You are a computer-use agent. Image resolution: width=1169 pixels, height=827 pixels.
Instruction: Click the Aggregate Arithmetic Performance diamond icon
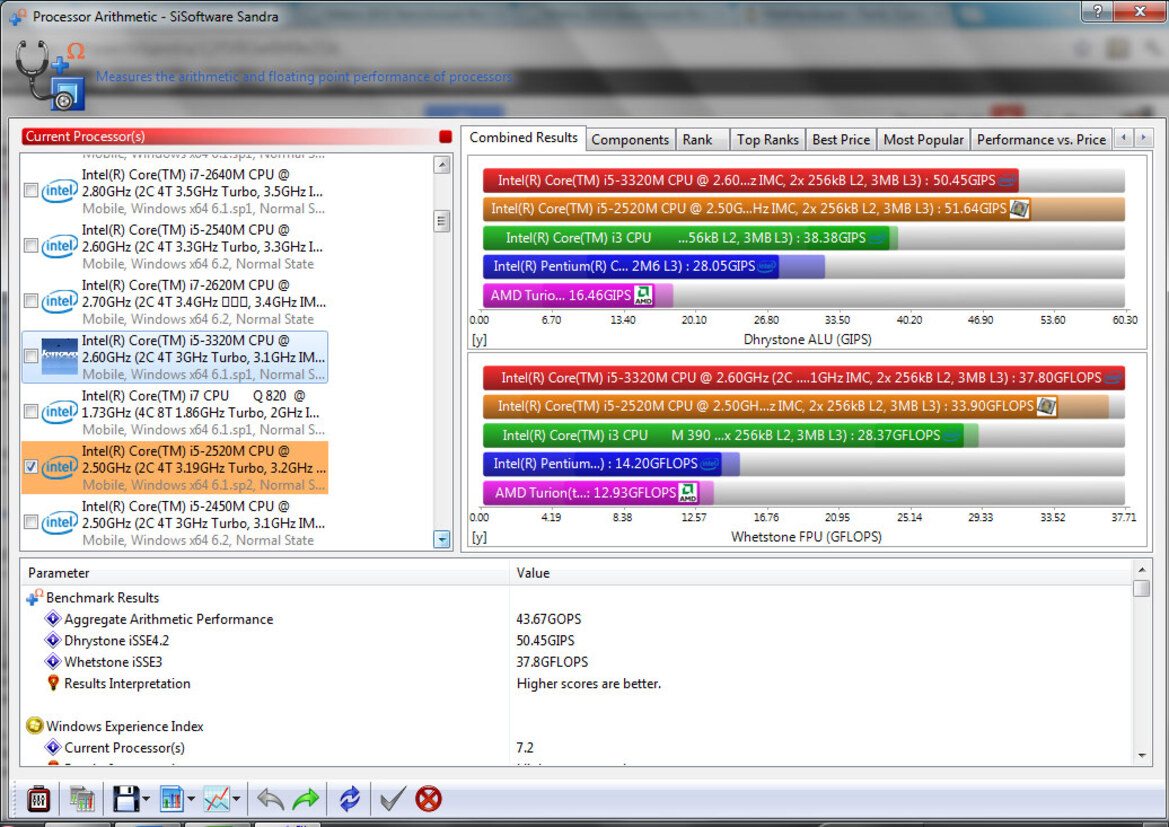(52, 619)
